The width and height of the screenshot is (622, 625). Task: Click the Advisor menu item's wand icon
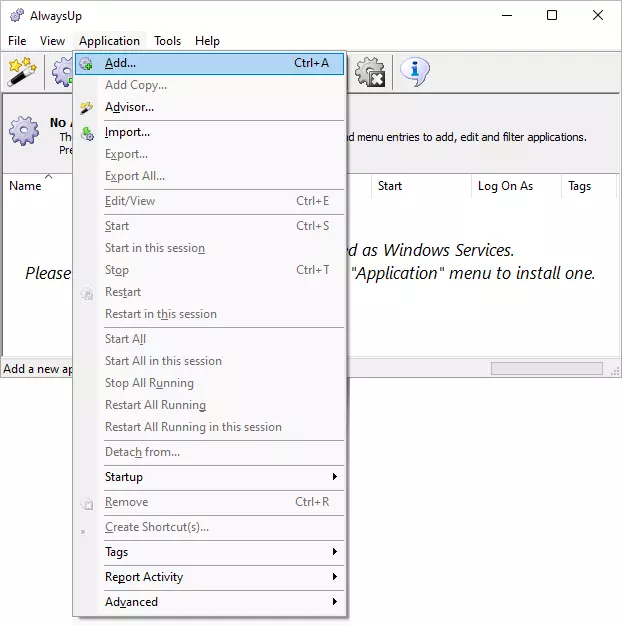coord(86,108)
